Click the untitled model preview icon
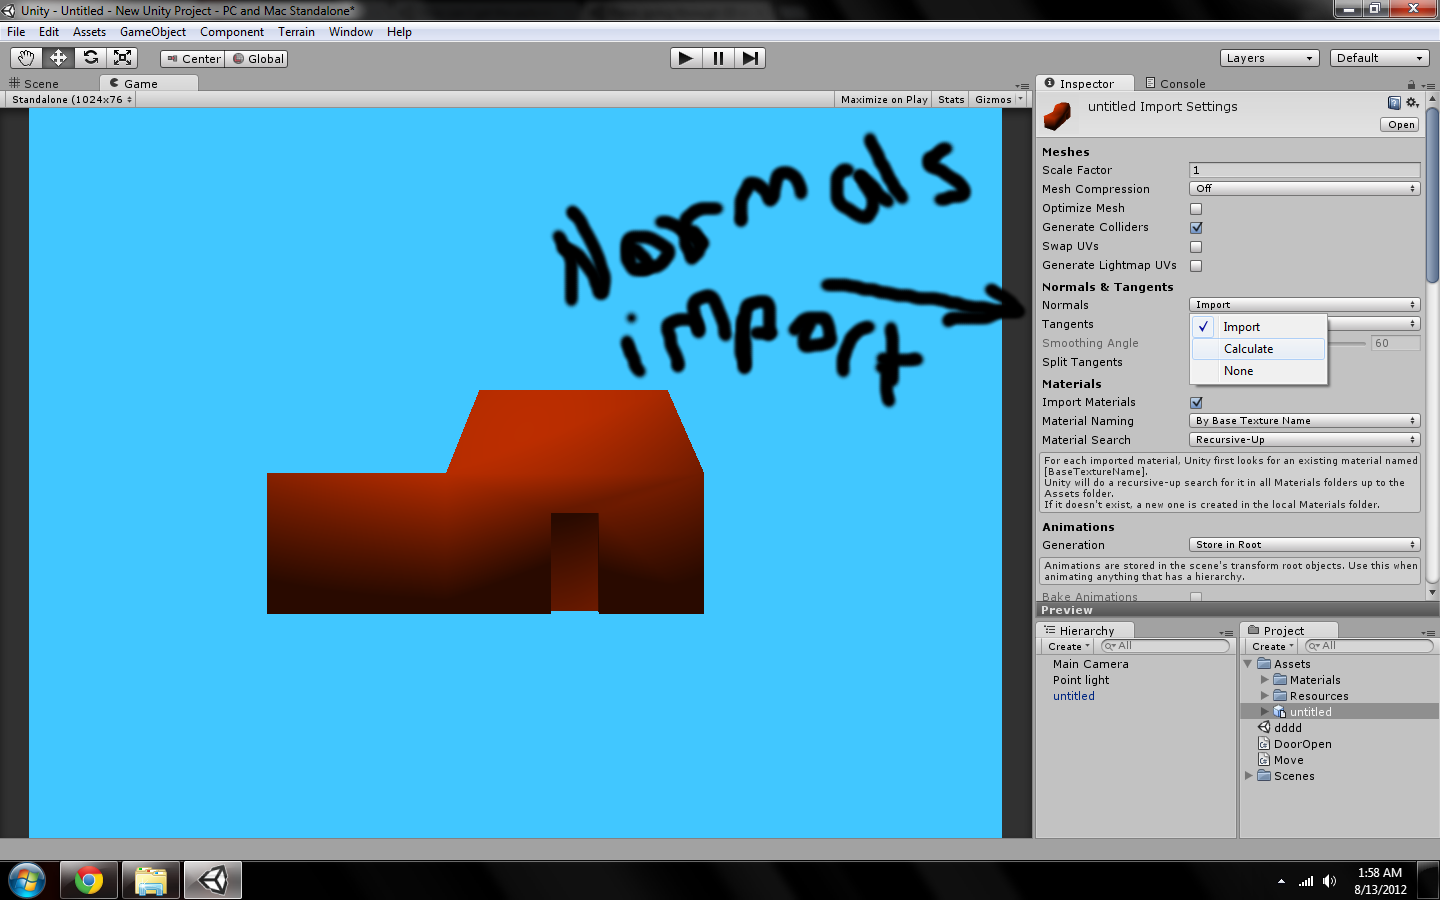This screenshot has height=900, width=1440. pyautogui.click(x=1058, y=116)
